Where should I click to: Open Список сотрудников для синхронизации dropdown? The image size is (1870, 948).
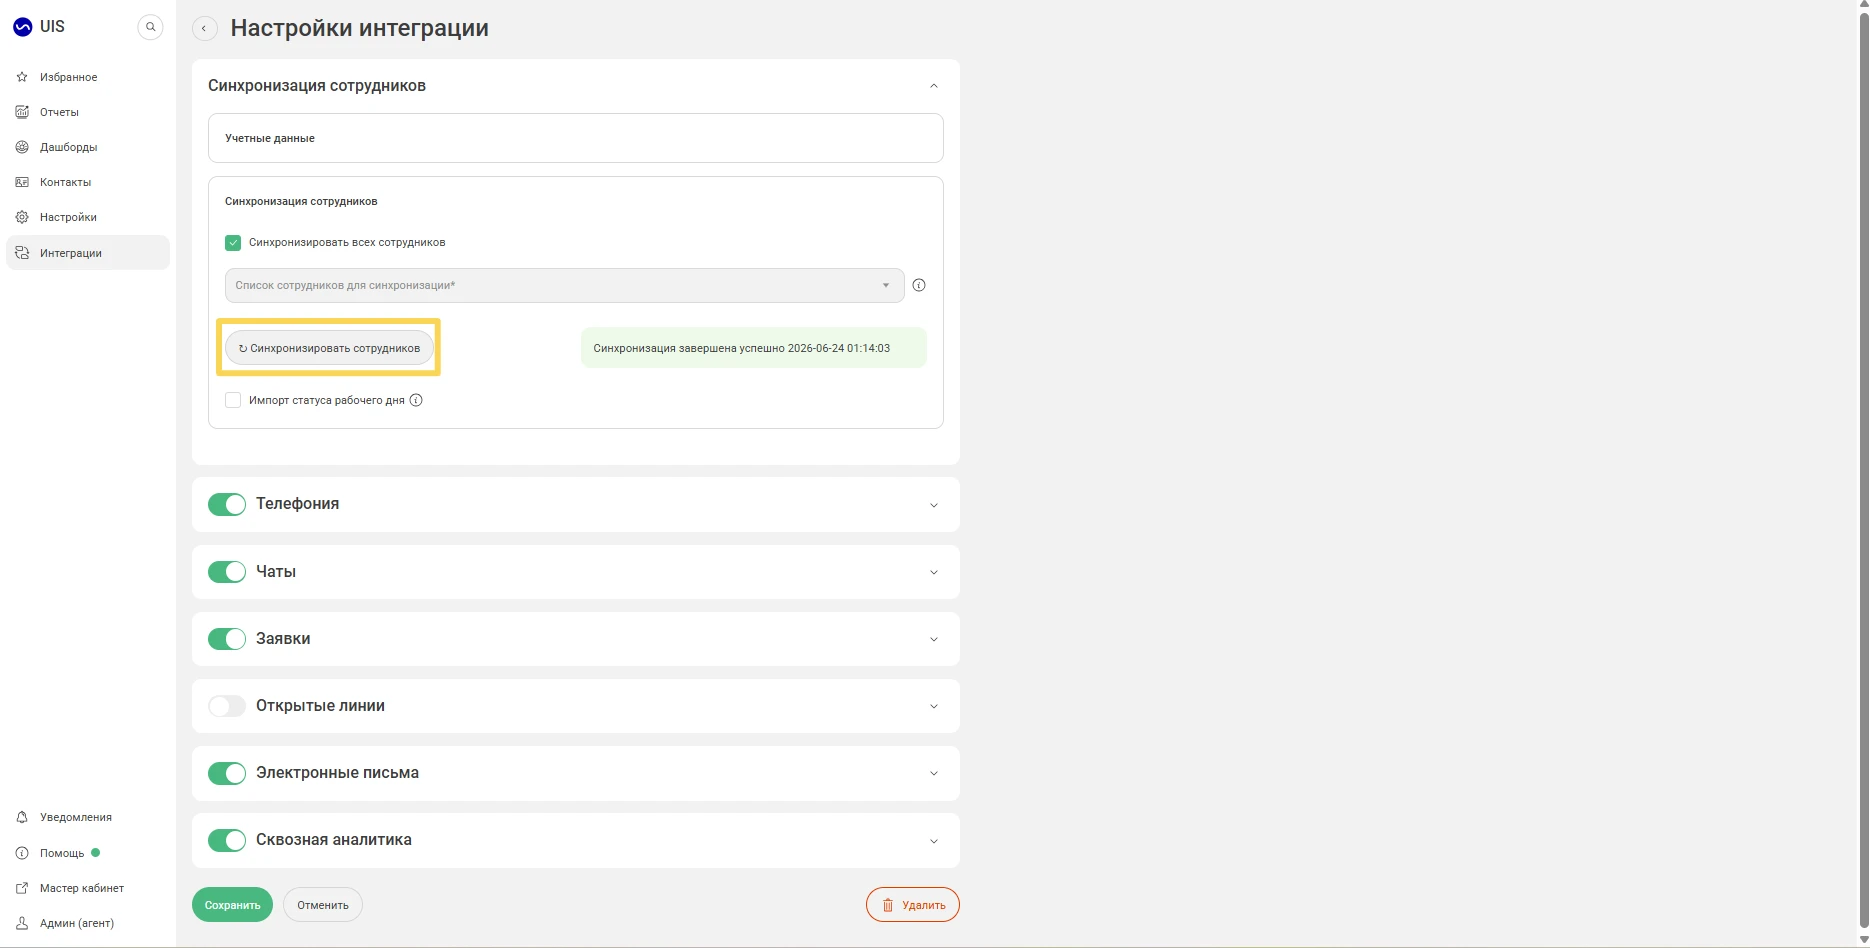click(x=564, y=285)
